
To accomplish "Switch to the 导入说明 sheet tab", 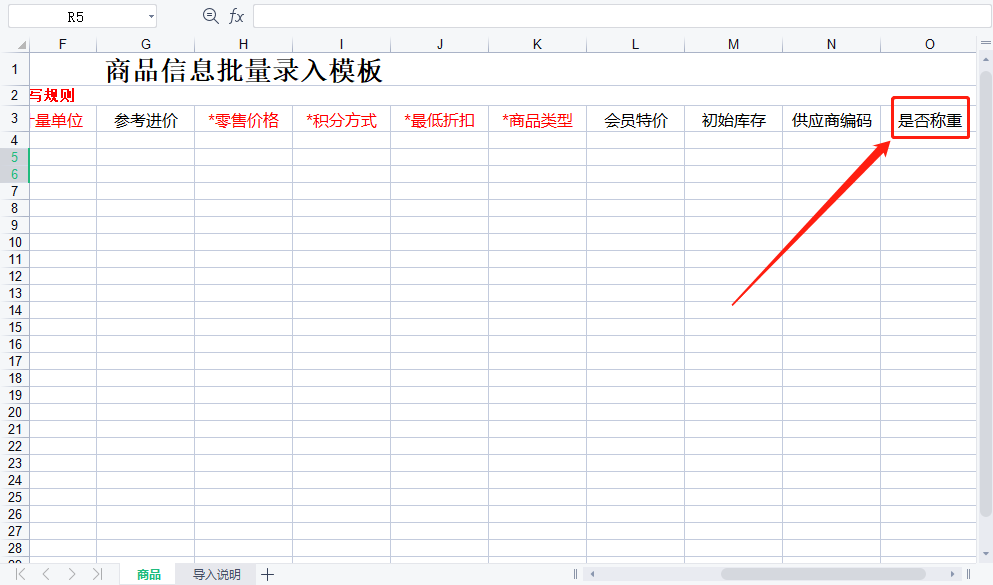I will [x=216, y=574].
